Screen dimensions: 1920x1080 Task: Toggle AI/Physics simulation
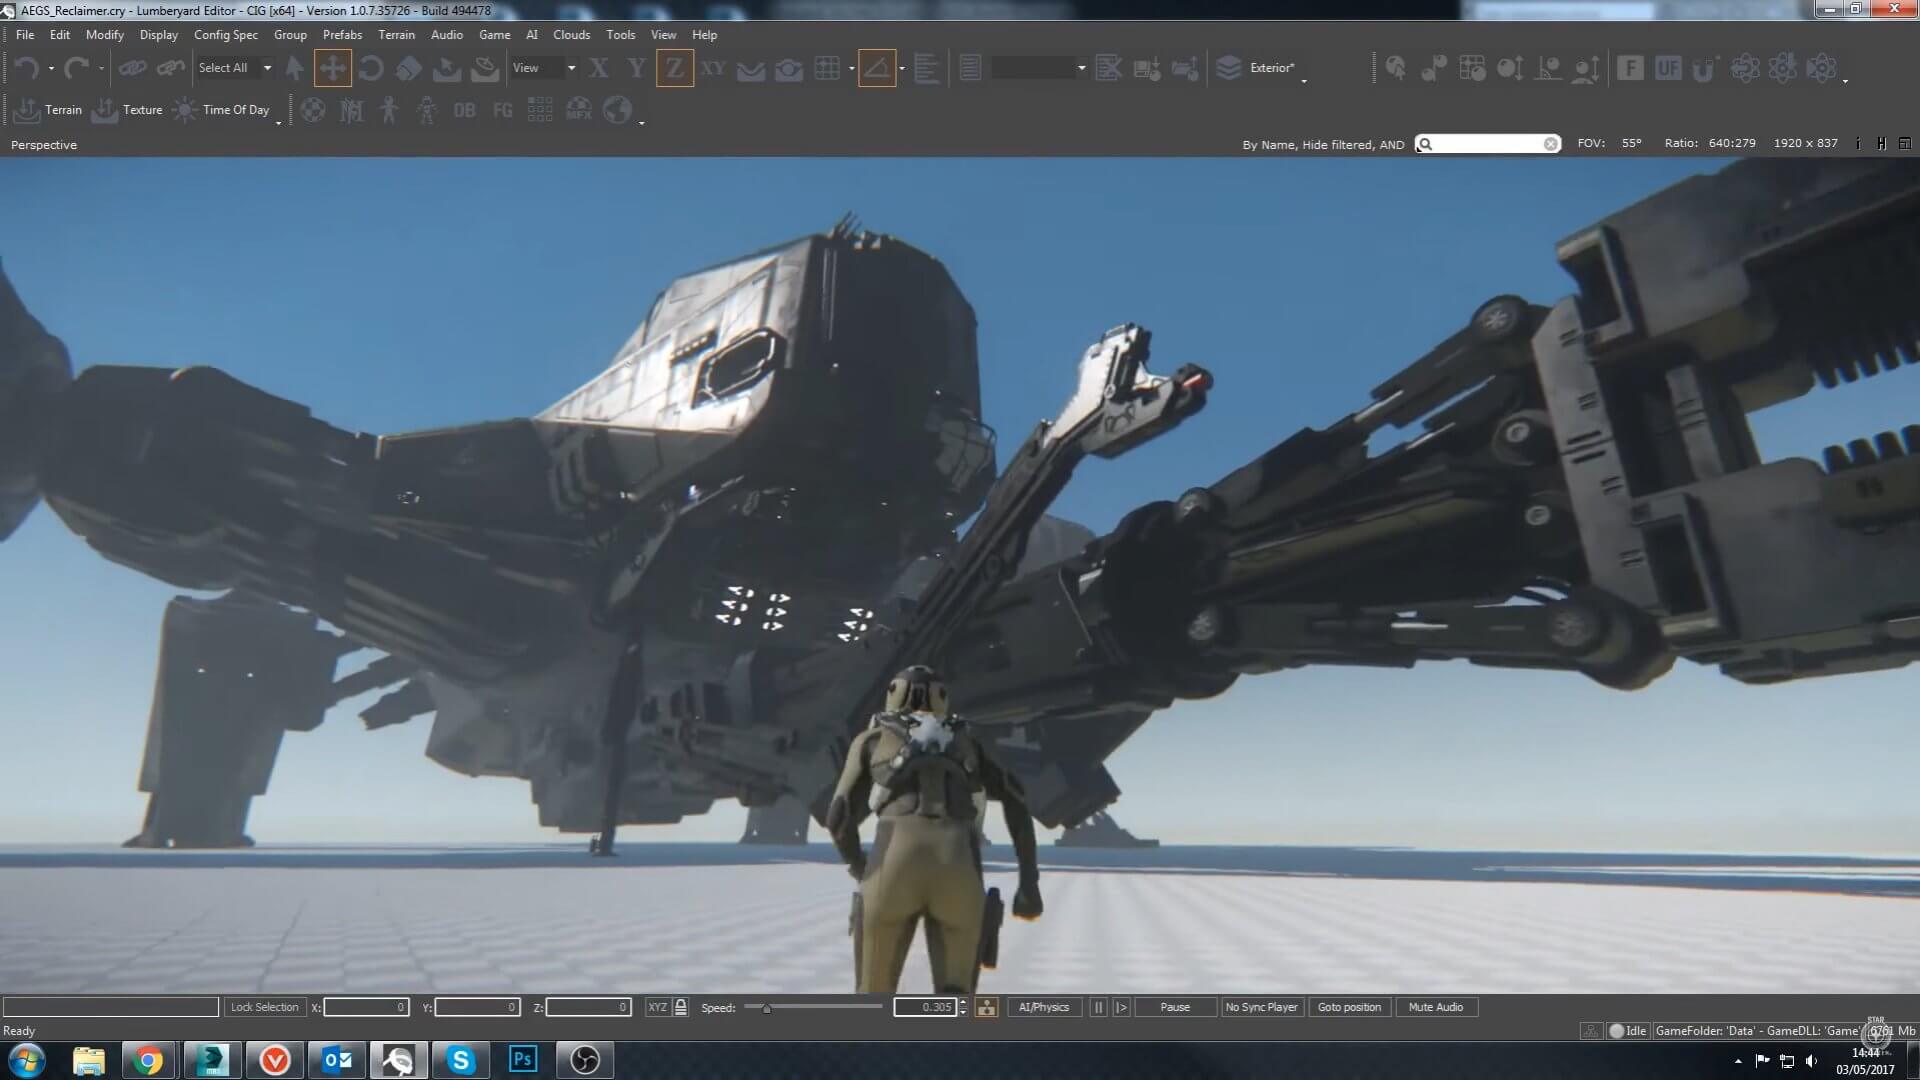pyautogui.click(x=1044, y=1007)
